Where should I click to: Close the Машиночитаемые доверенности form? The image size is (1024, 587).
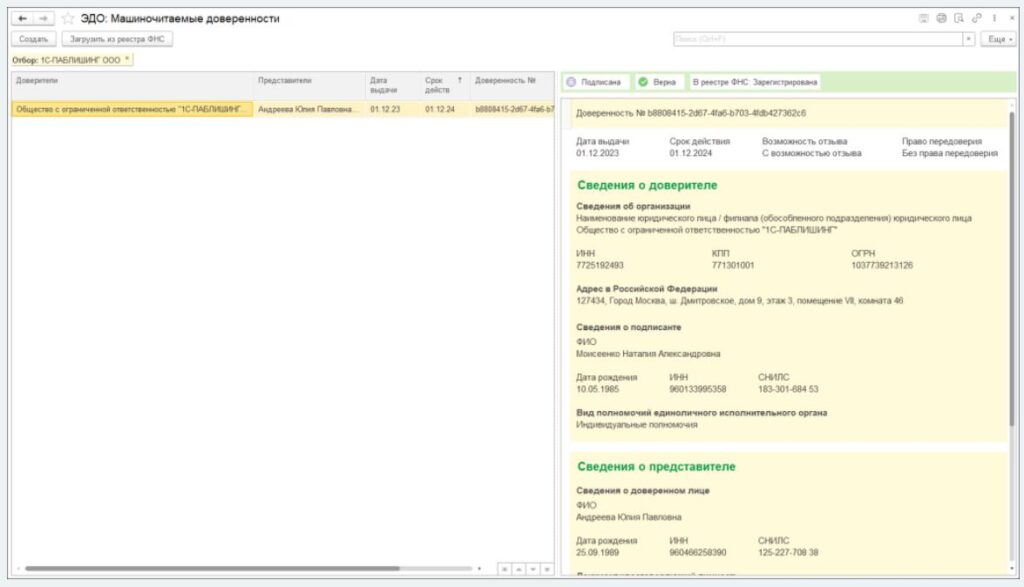[x=1012, y=18]
